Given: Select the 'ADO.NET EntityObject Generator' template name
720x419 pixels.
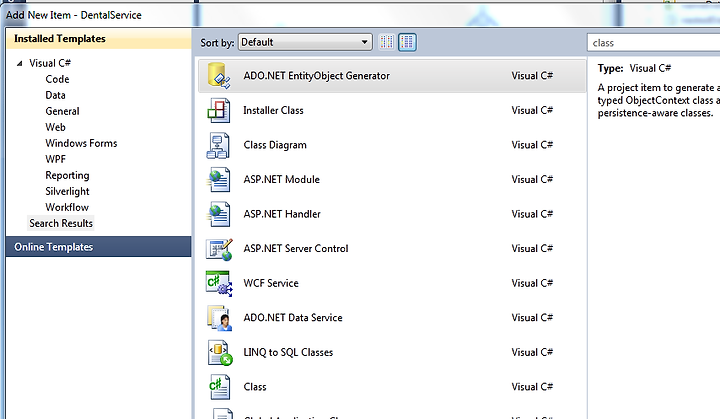Looking at the screenshot, I should (x=316, y=76).
